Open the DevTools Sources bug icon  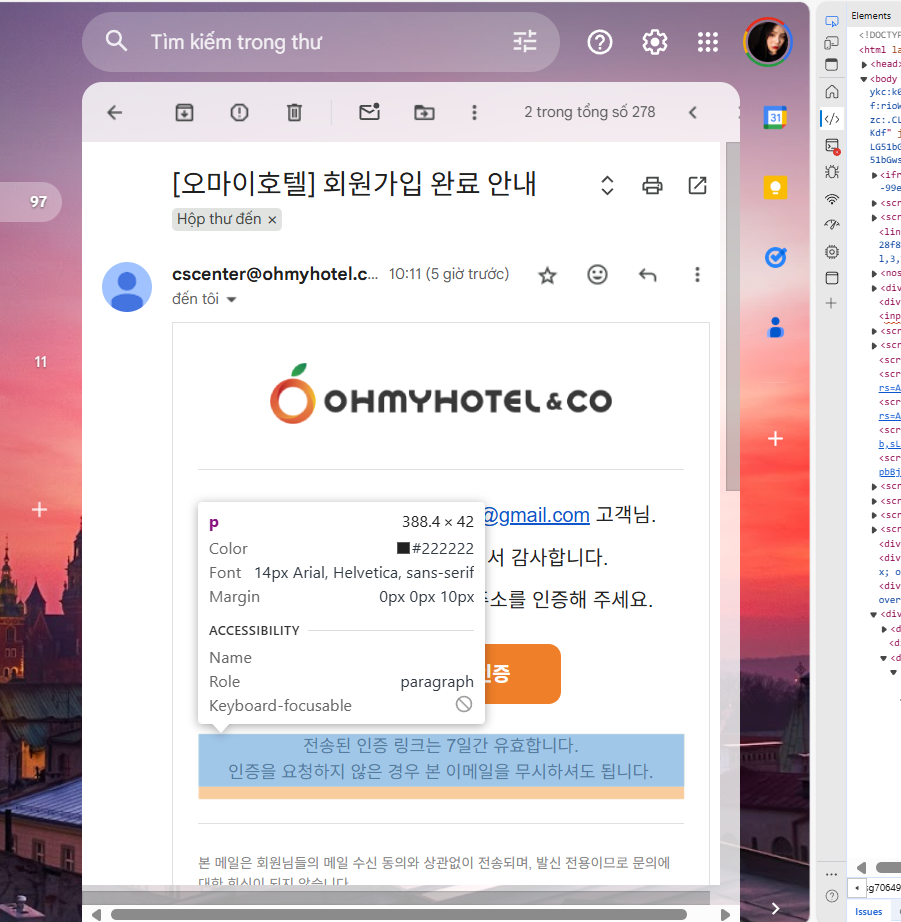pyautogui.click(x=832, y=172)
